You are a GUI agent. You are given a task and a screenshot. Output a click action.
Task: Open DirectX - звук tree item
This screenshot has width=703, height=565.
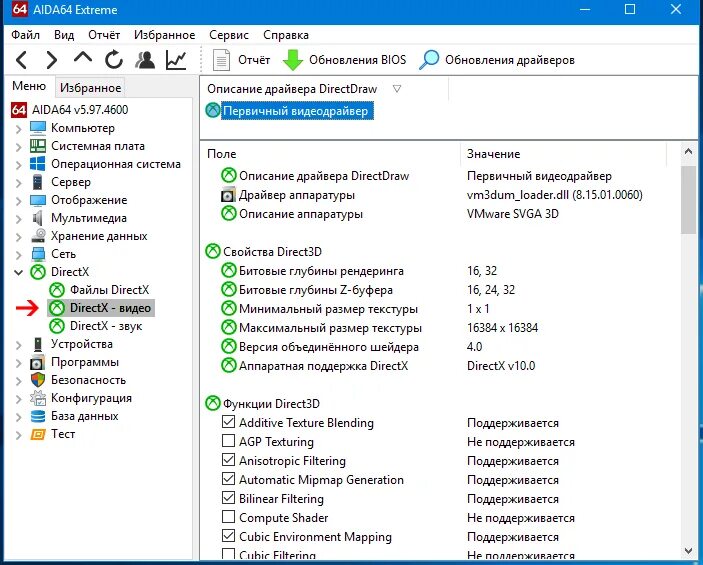(x=106, y=326)
